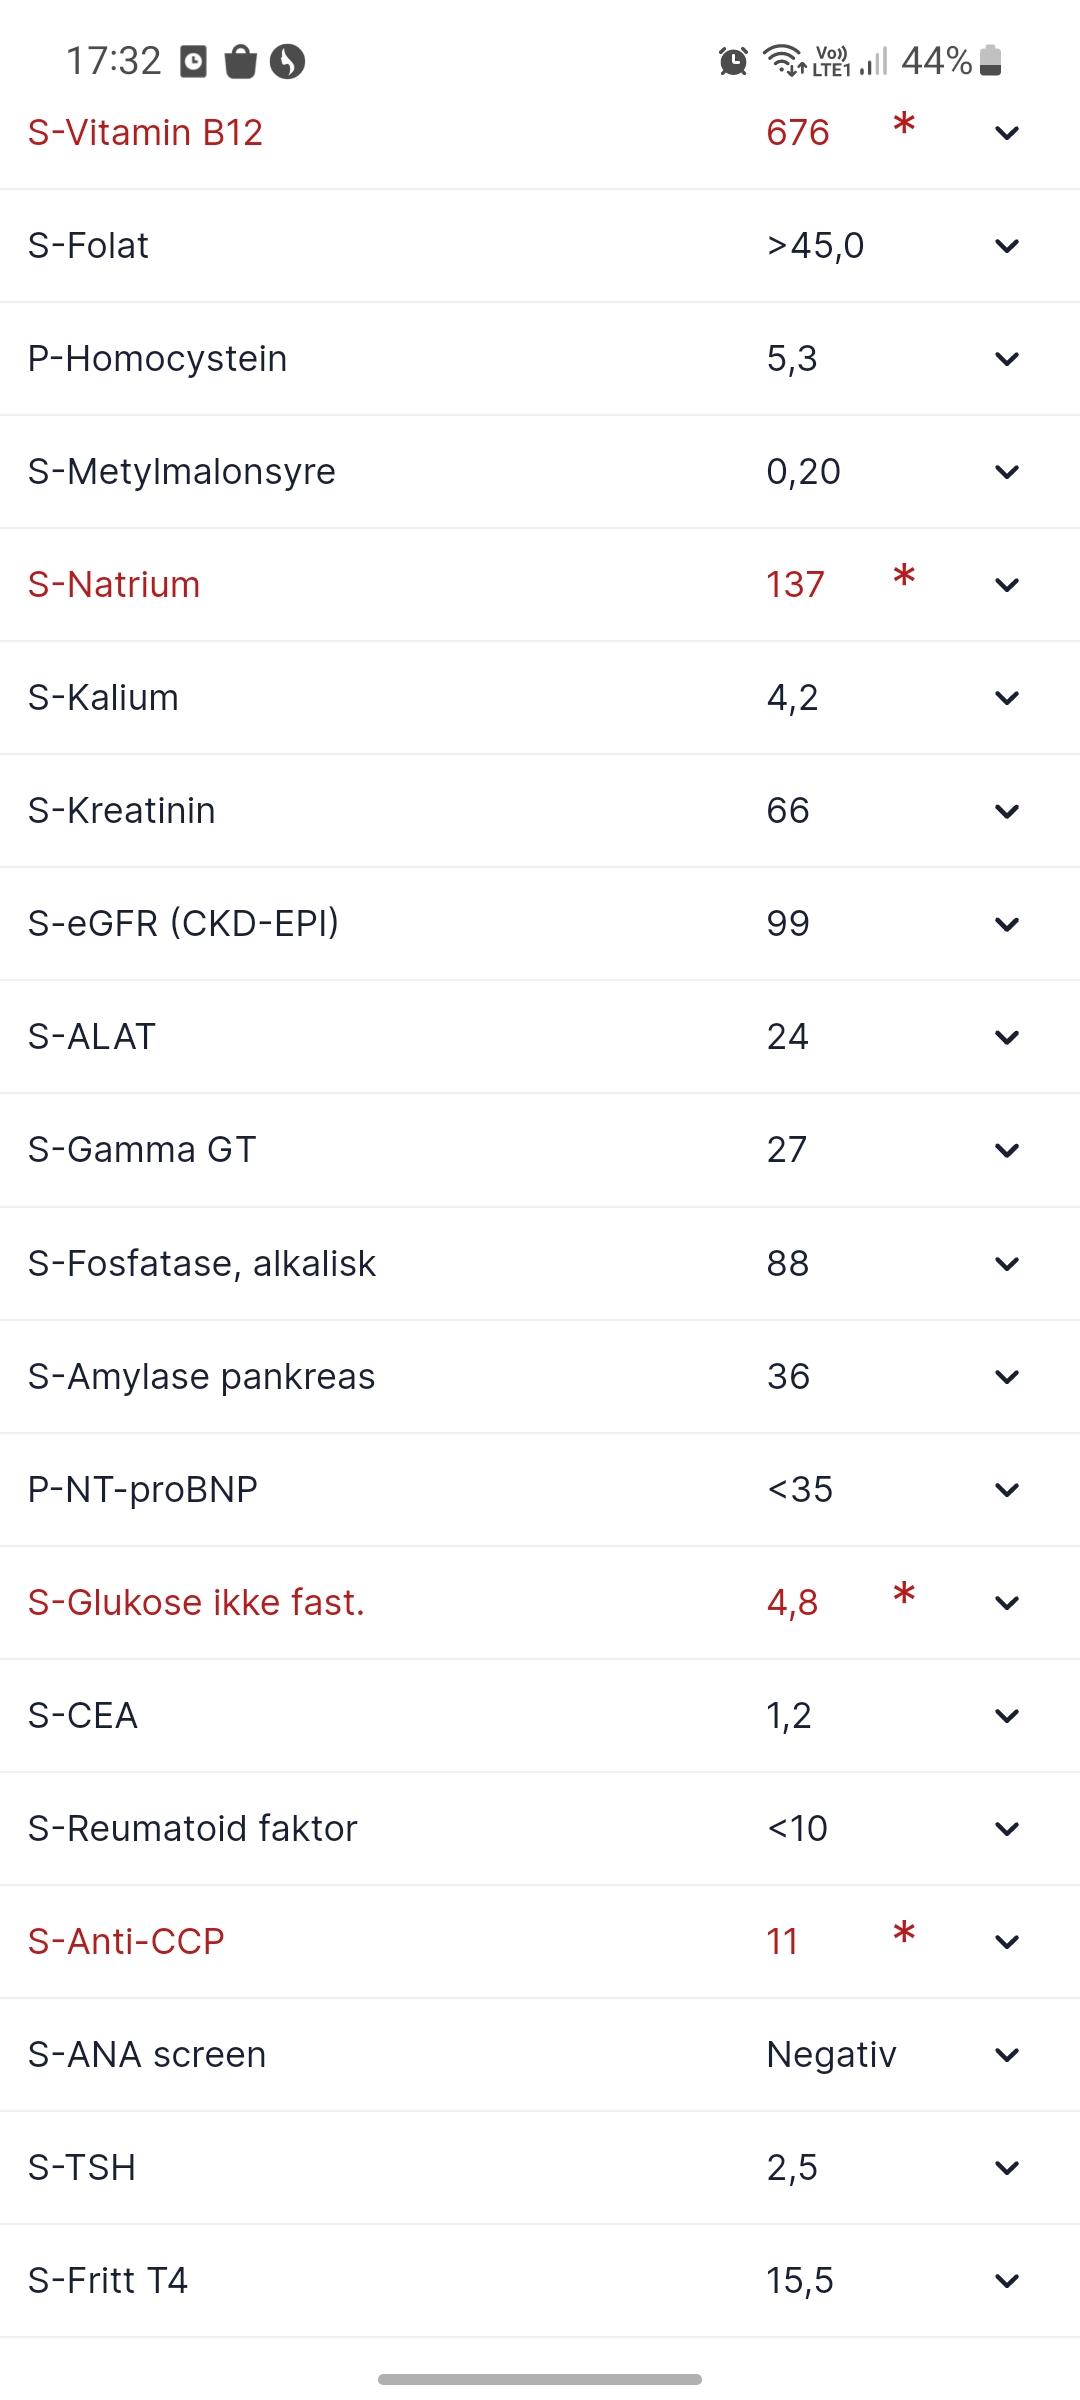Screen dimensions: 1080x2400
Task: Tap the alarm clock status icon
Action: [x=733, y=62]
